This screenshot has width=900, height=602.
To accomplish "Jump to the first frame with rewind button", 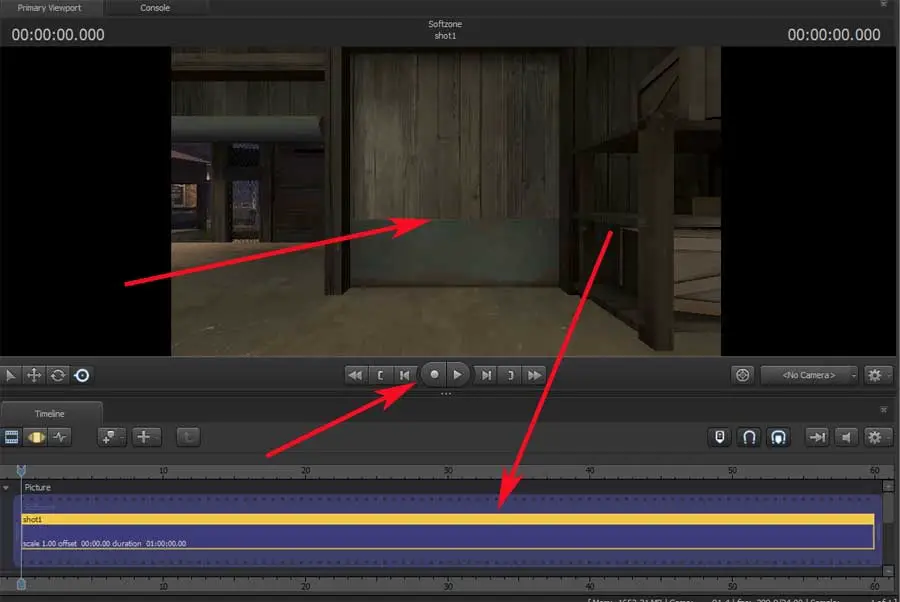I will [x=355, y=375].
